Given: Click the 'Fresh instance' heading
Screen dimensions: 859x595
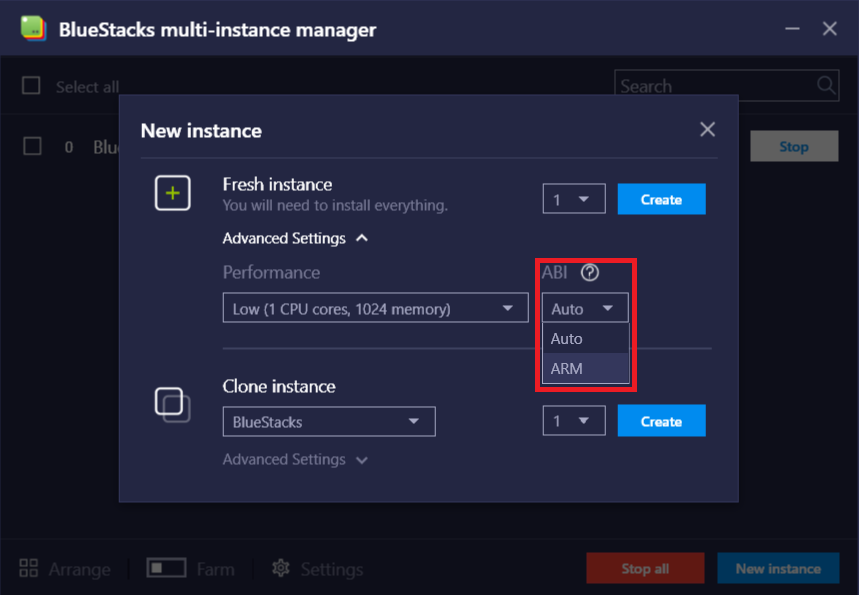Looking at the screenshot, I should tap(277, 184).
